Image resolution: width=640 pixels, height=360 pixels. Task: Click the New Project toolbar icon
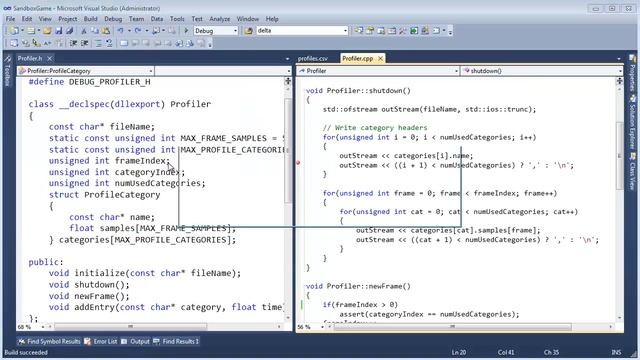(x=14, y=31)
